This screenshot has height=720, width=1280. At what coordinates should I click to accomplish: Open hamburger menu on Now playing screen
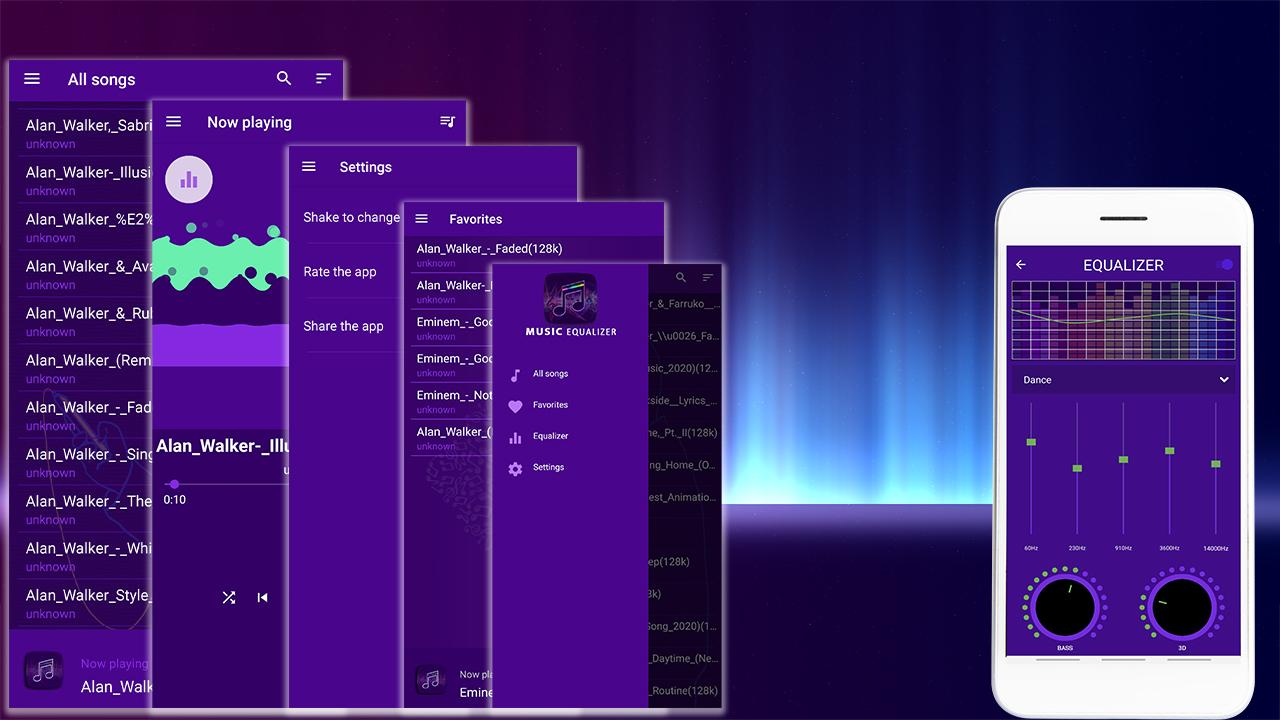174,121
